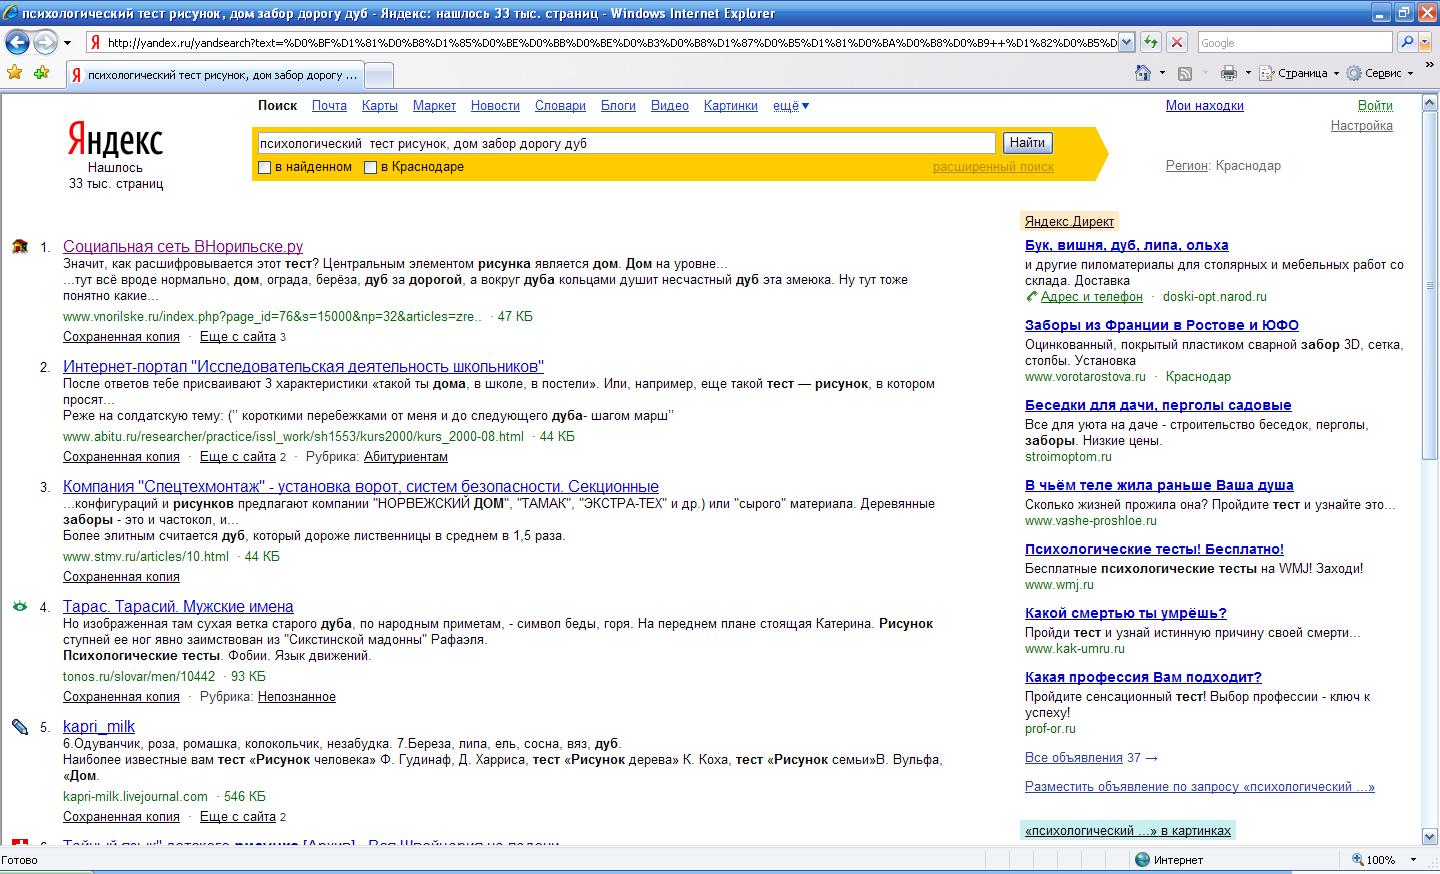Open the Заборы из Франции ad

click(x=1162, y=325)
